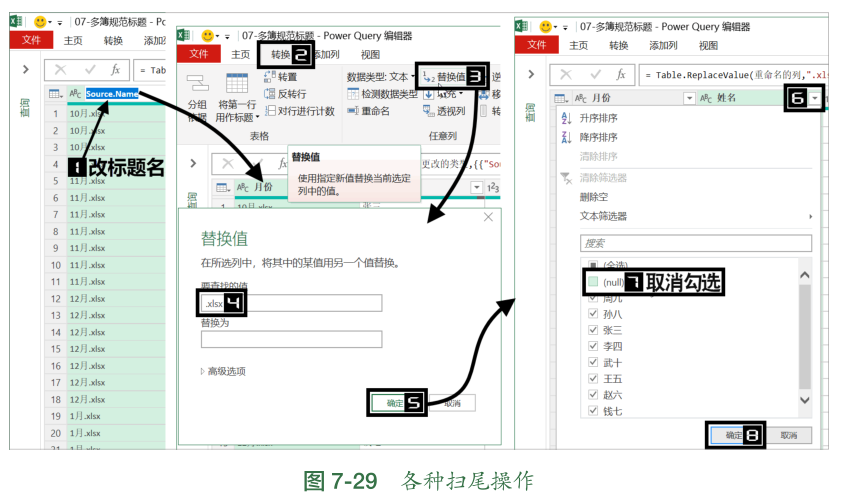Toggle the 张三 checkbox

pos(593,330)
